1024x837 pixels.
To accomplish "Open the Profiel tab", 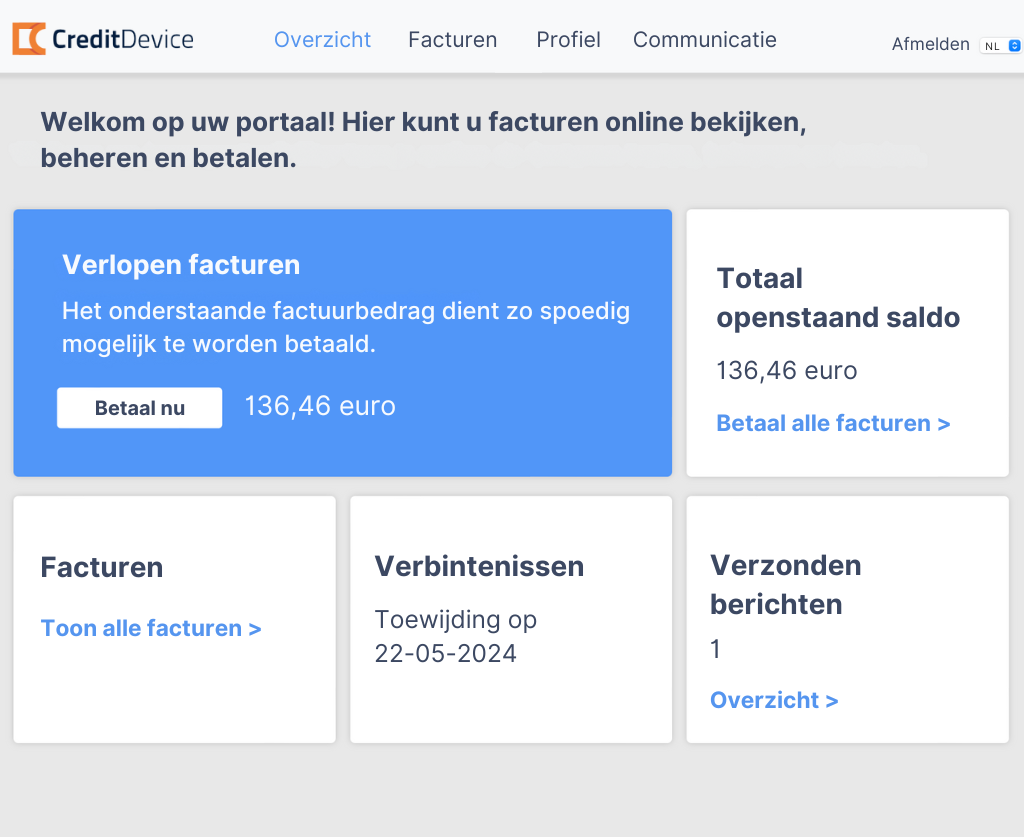I will (x=568, y=40).
